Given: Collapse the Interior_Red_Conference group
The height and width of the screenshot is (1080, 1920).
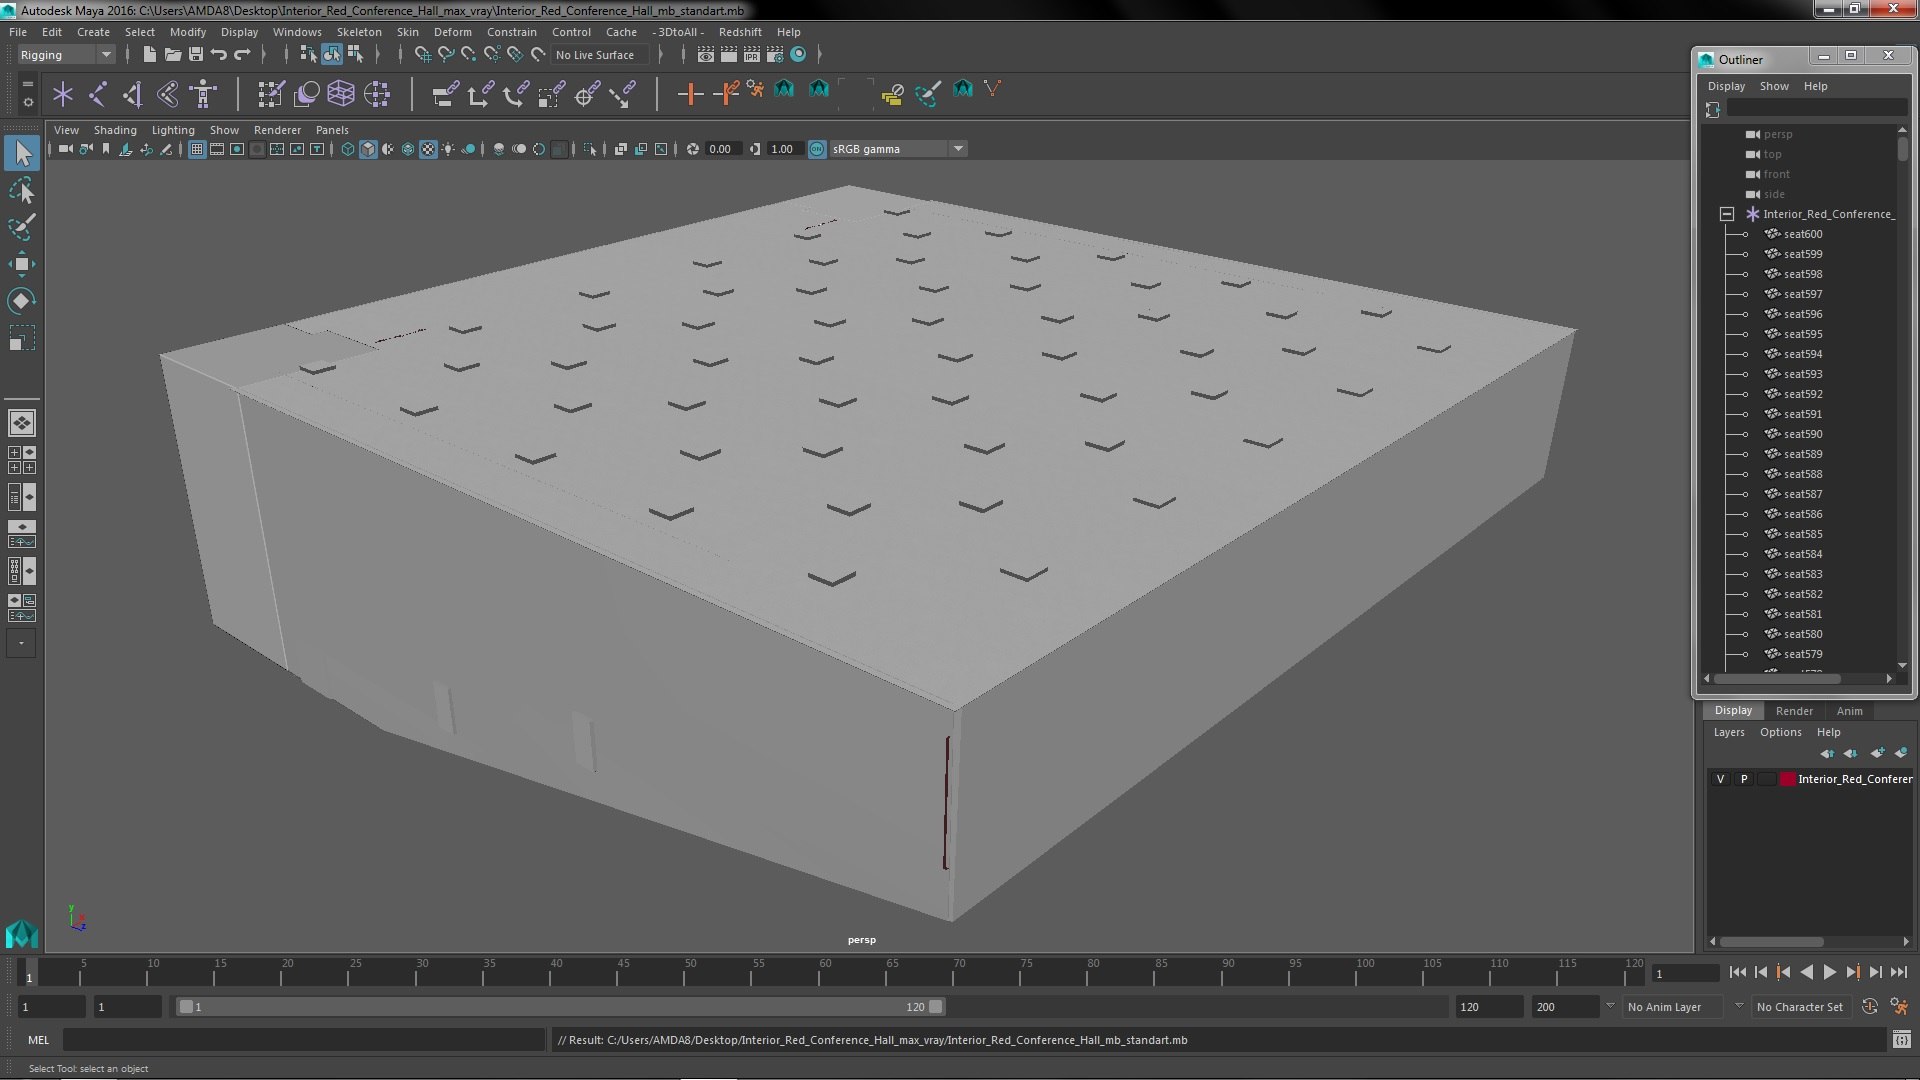Looking at the screenshot, I should pos(1727,214).
